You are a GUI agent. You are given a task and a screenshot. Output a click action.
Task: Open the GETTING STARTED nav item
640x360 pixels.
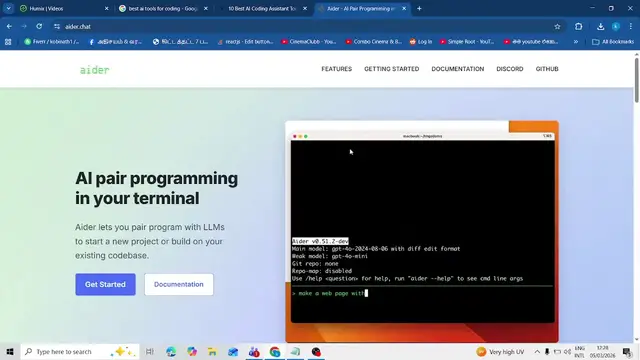[x=391, y=69]
